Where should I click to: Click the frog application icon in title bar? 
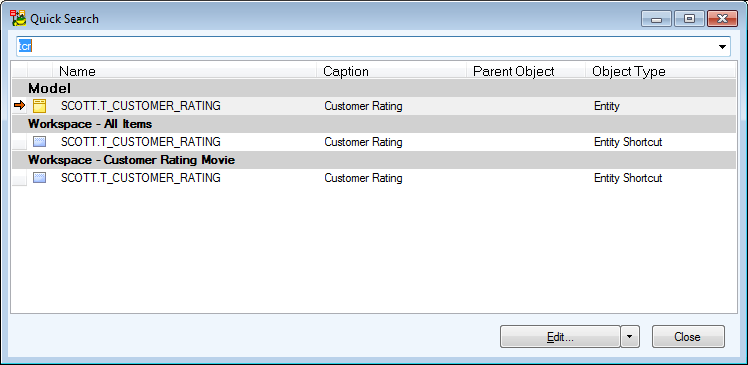(18, 19)
